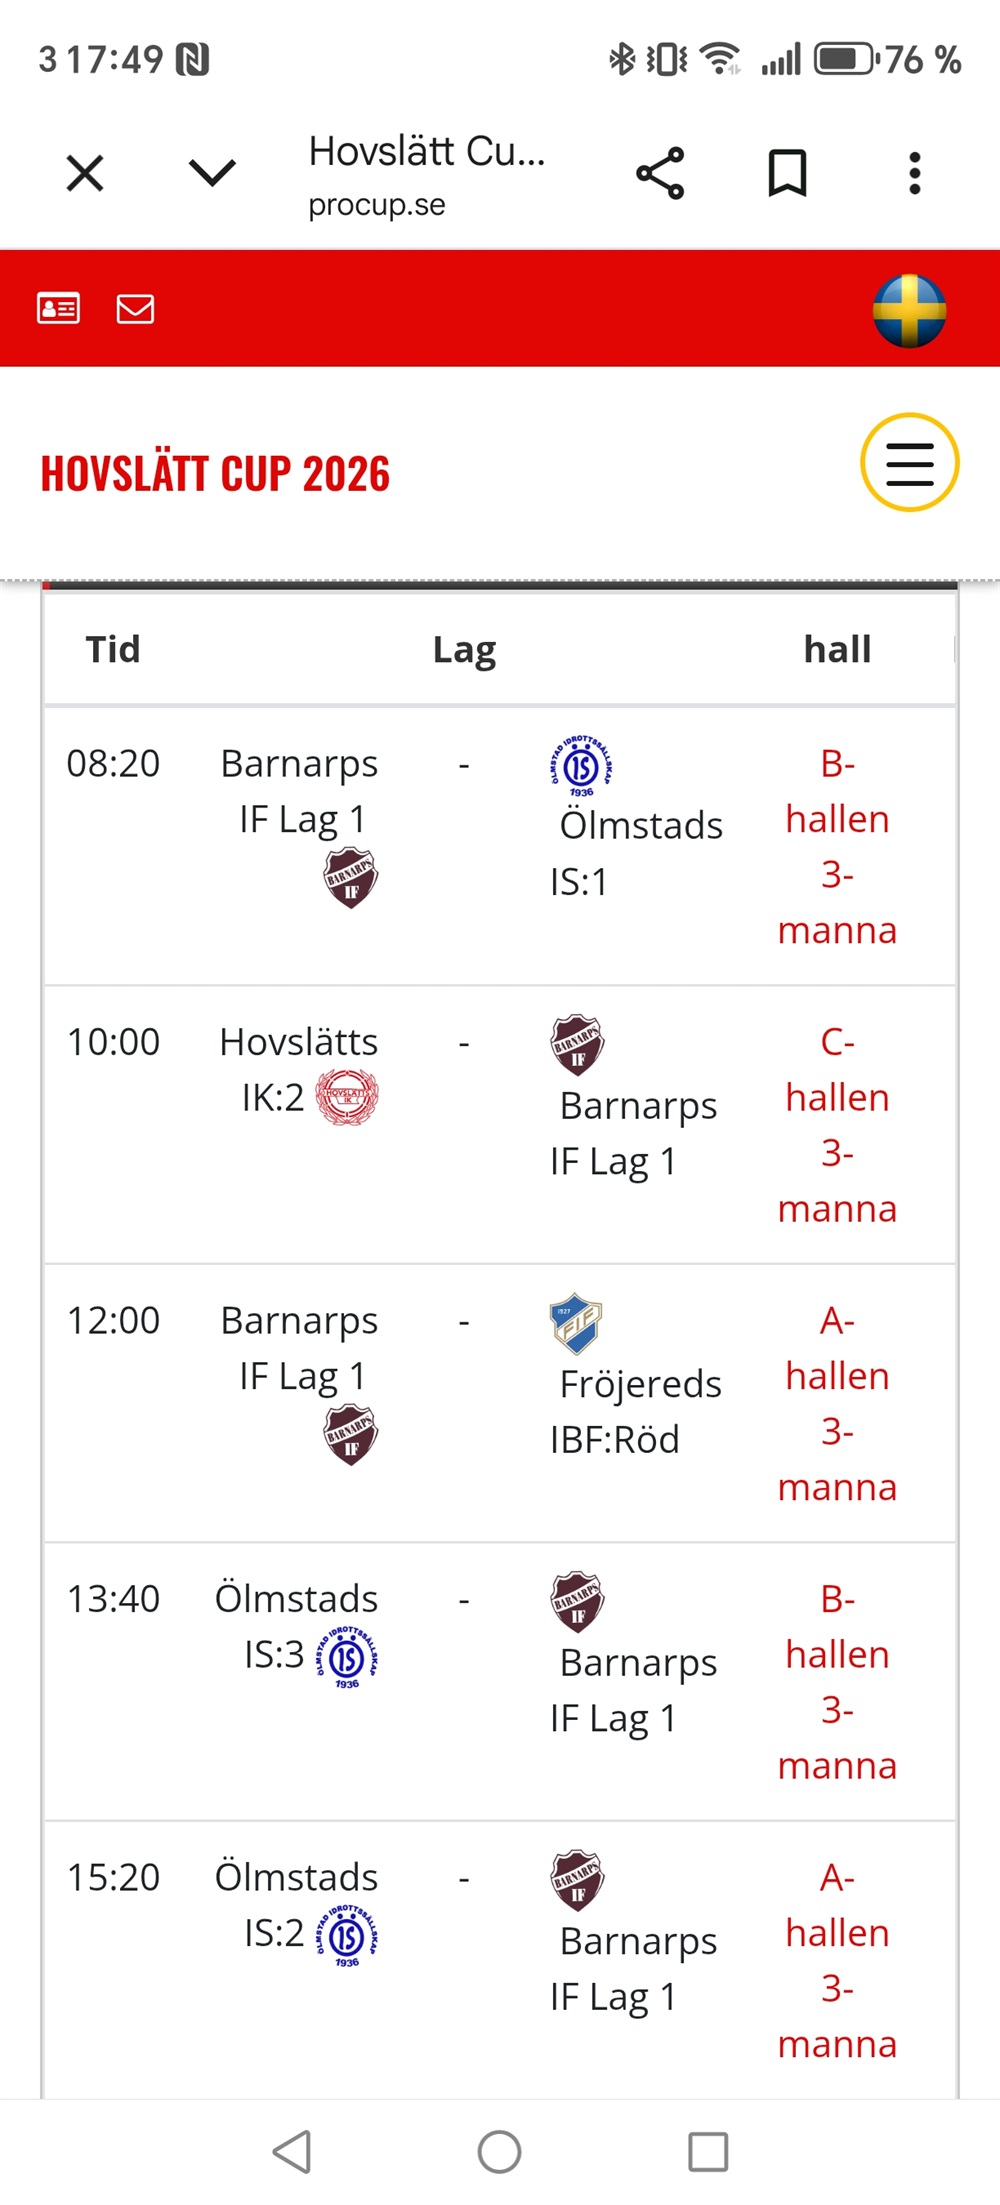Click the Hovslätts IK:2 team logo

[347, 1097]
